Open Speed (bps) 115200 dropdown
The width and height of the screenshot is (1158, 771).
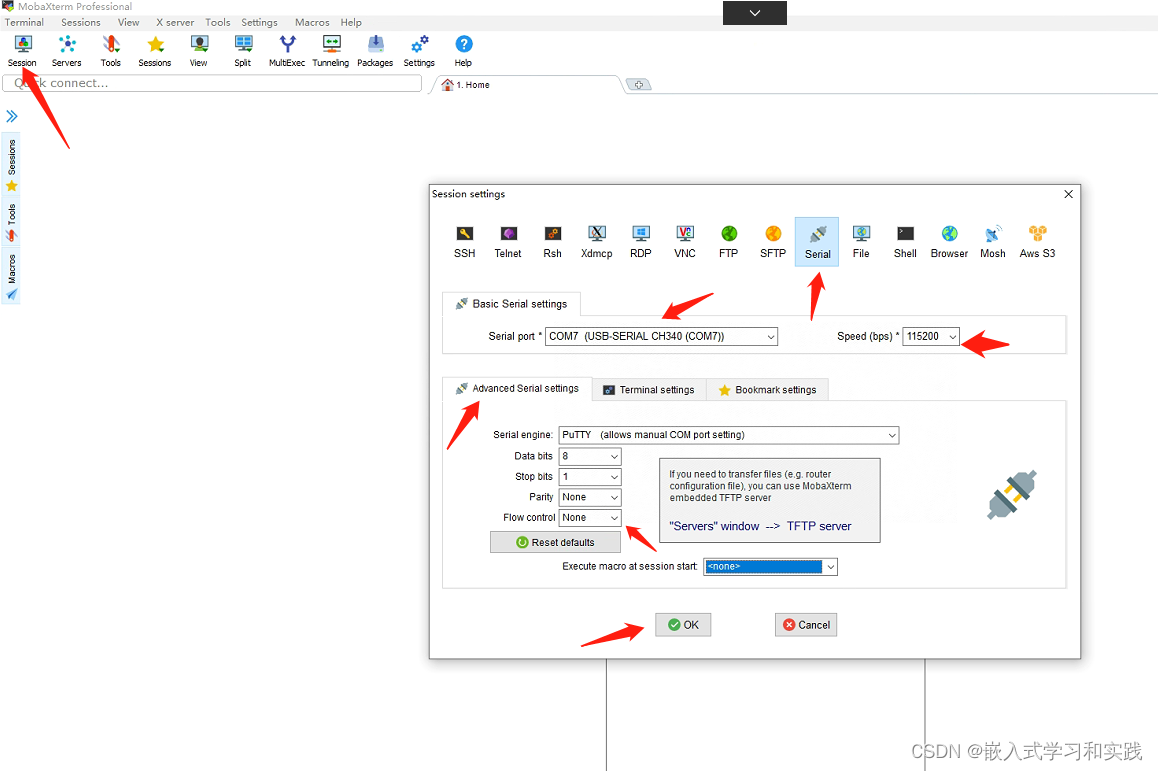coord(931,336)
